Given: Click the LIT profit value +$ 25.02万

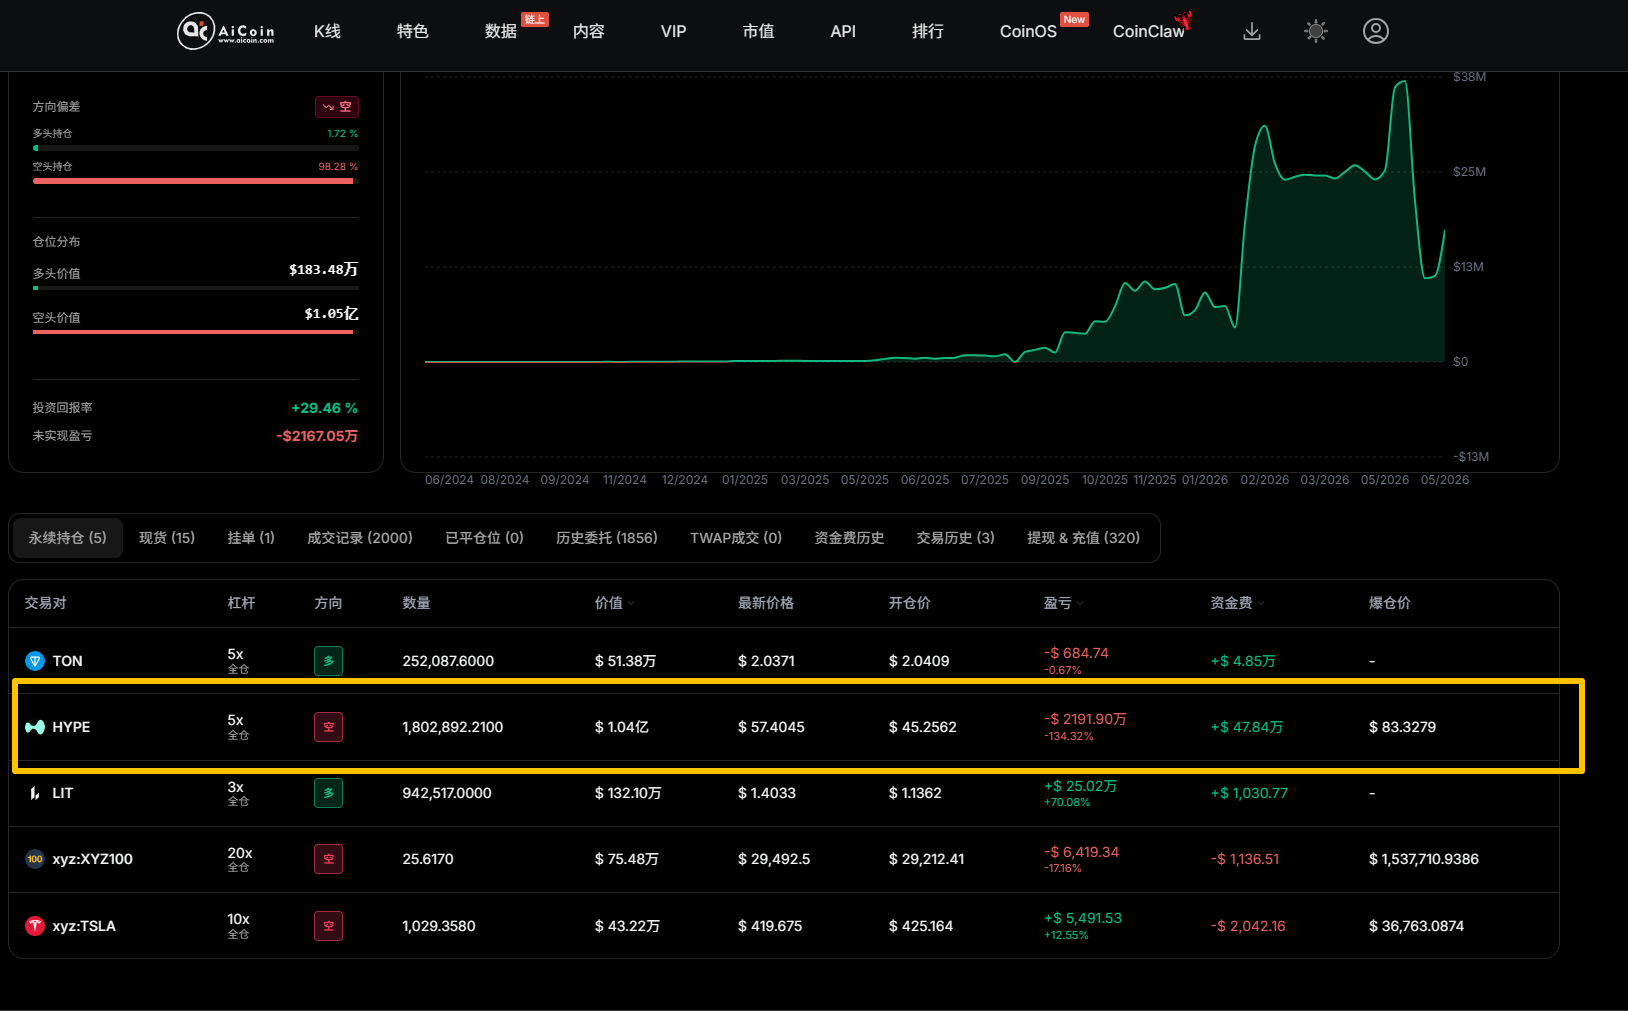Looking at the screenshot, I should pyautogui.click(x=1081, y=786).
